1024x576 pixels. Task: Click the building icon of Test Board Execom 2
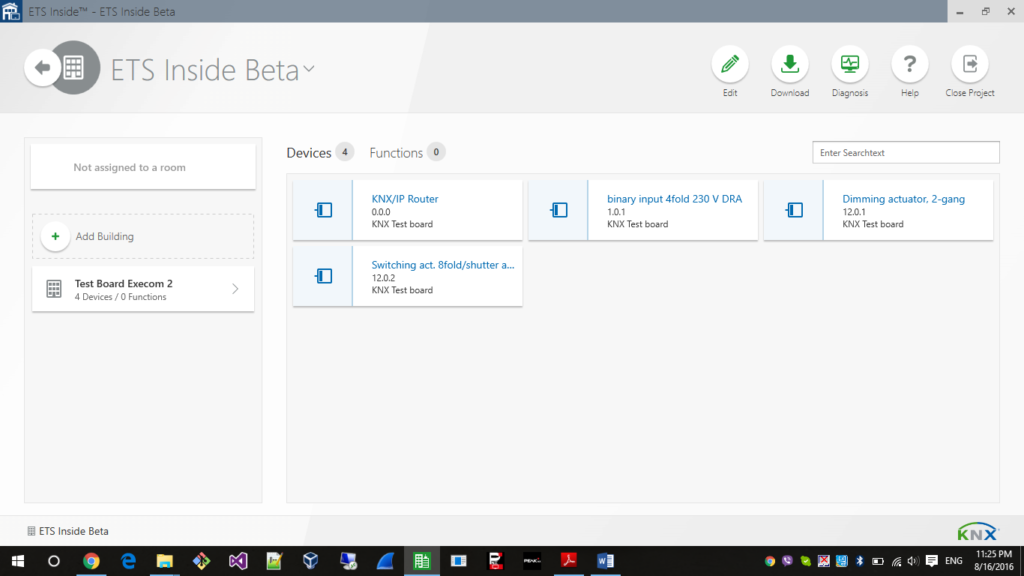pos(54,289)
